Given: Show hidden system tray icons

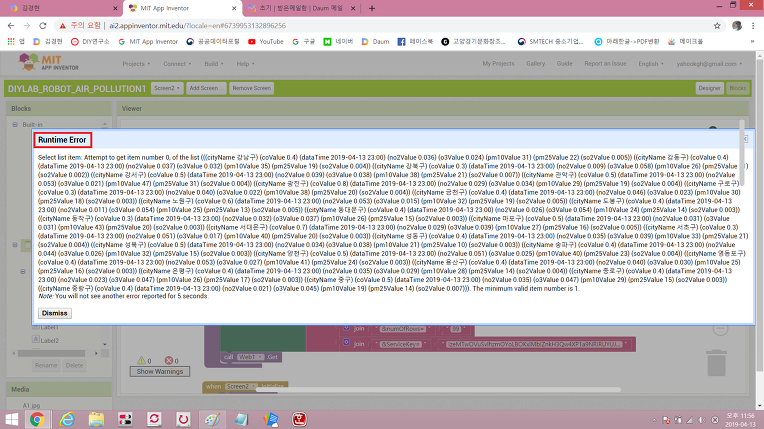Looking at the screenshot, I should click(x=654, y=420).
